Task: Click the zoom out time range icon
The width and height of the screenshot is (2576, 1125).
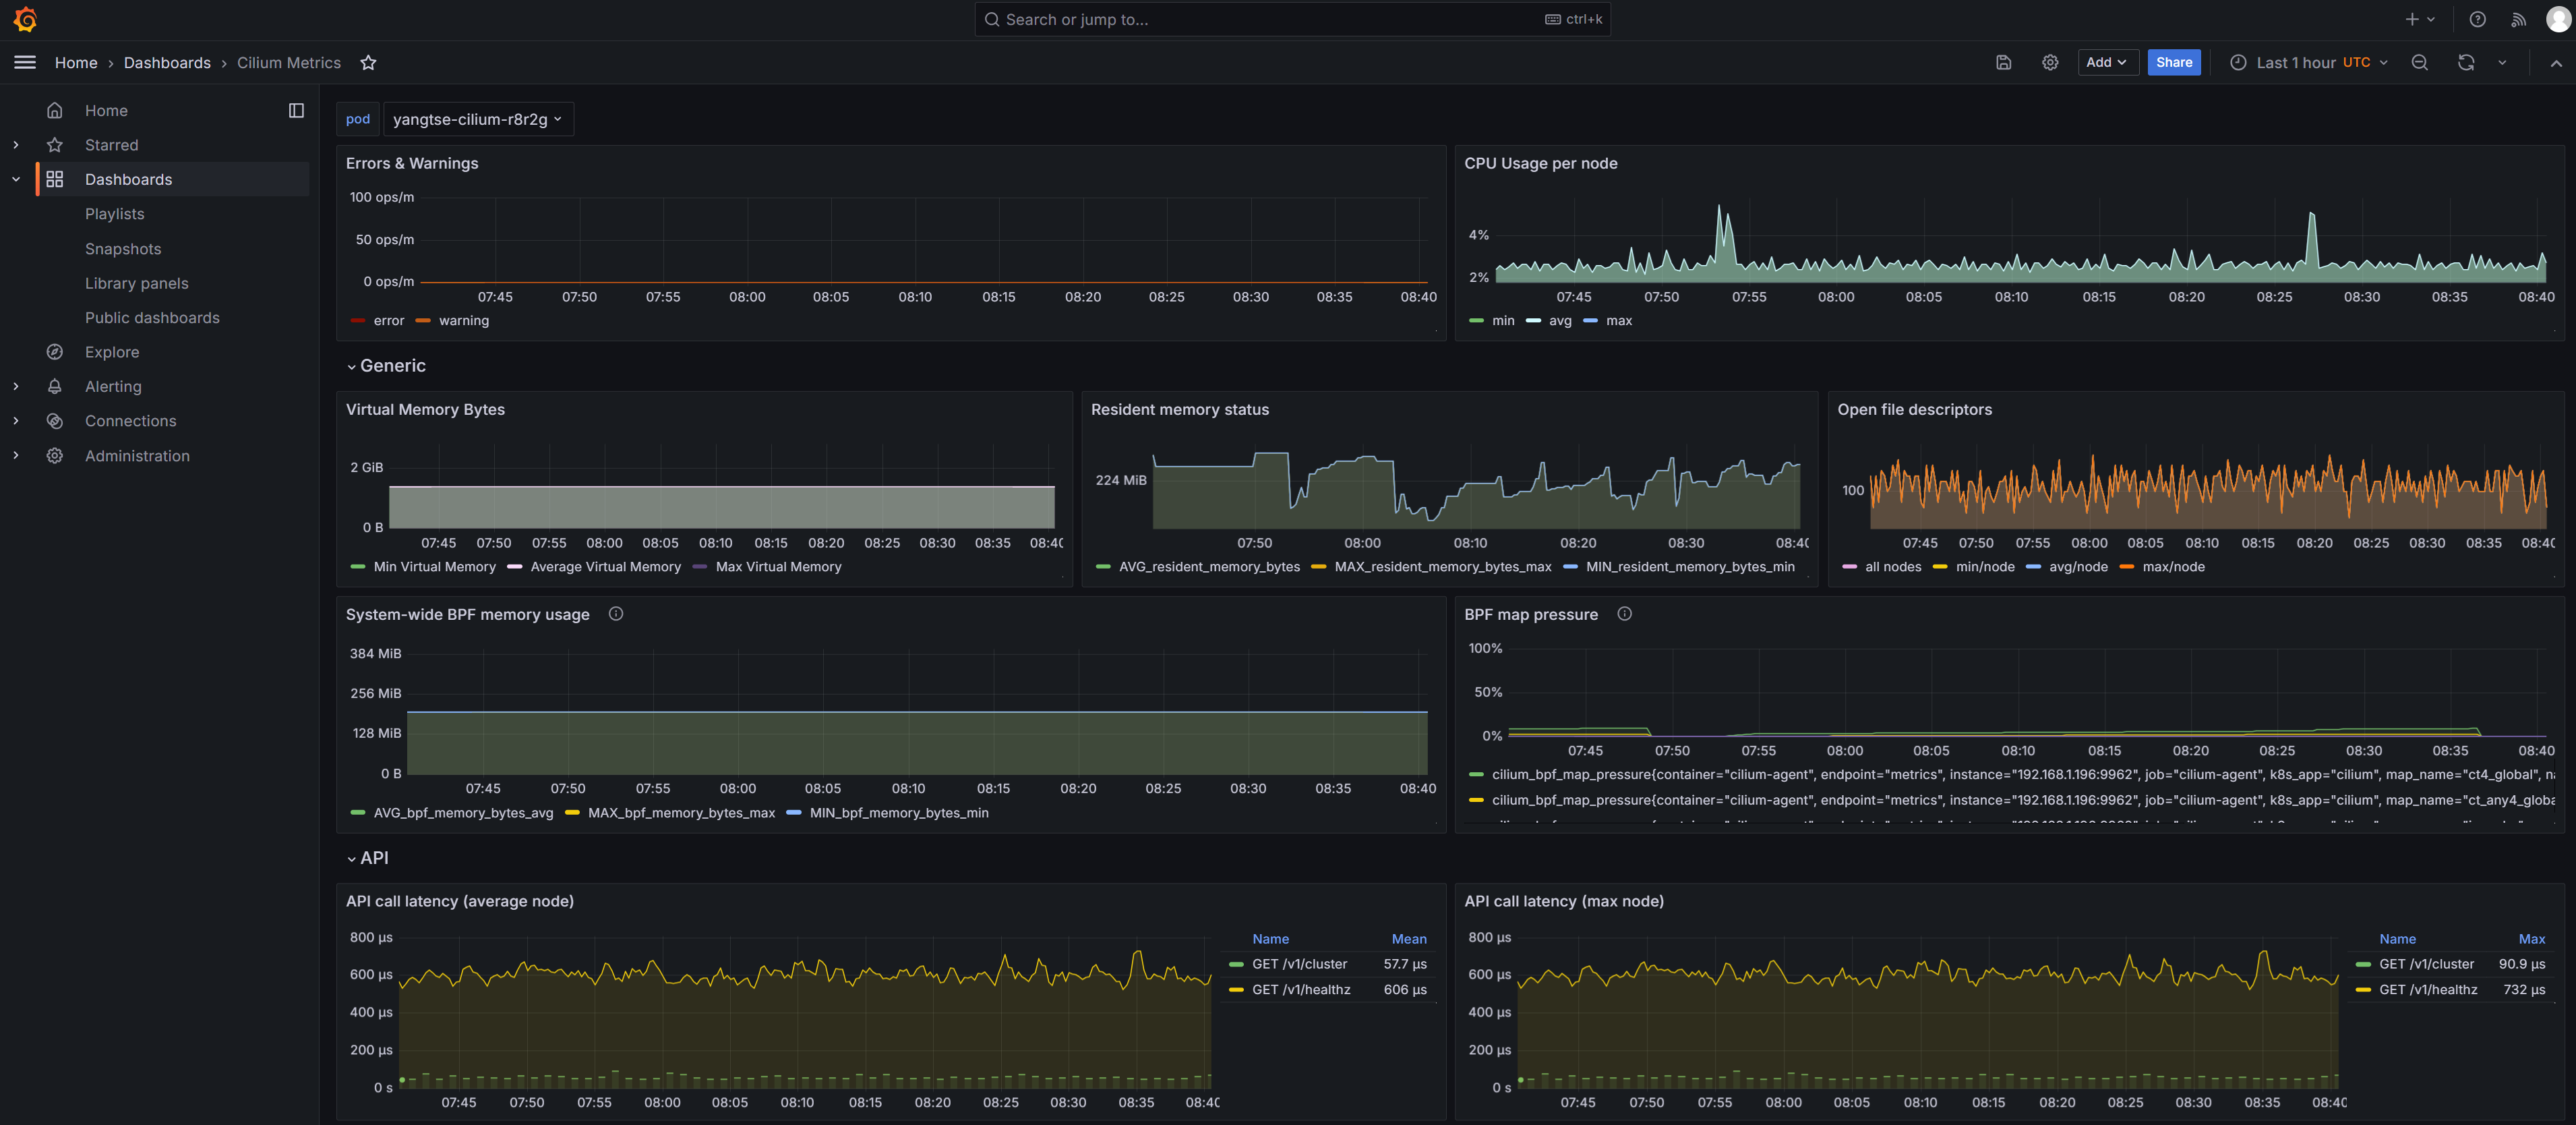Action: pos(2419,63)
